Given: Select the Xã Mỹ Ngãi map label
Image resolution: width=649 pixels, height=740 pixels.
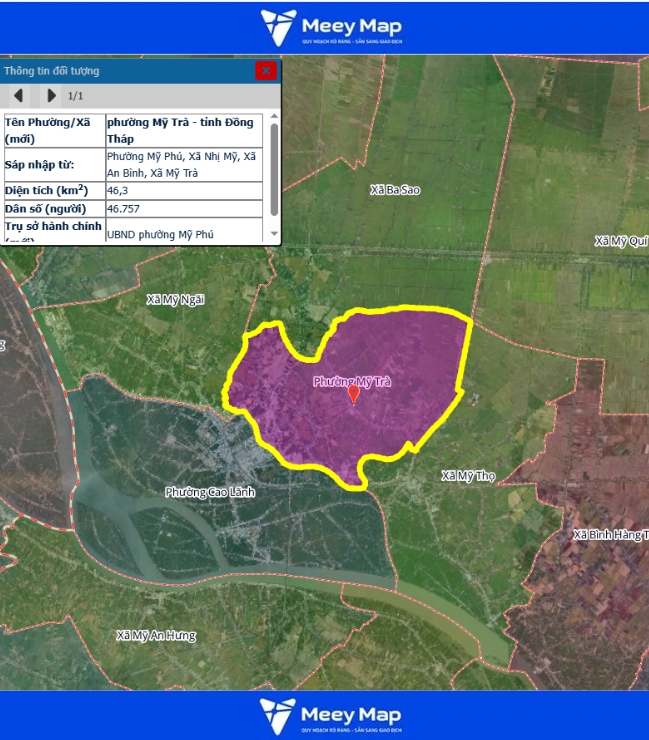Looking at the screenshot, I should [x=175, y=299].
